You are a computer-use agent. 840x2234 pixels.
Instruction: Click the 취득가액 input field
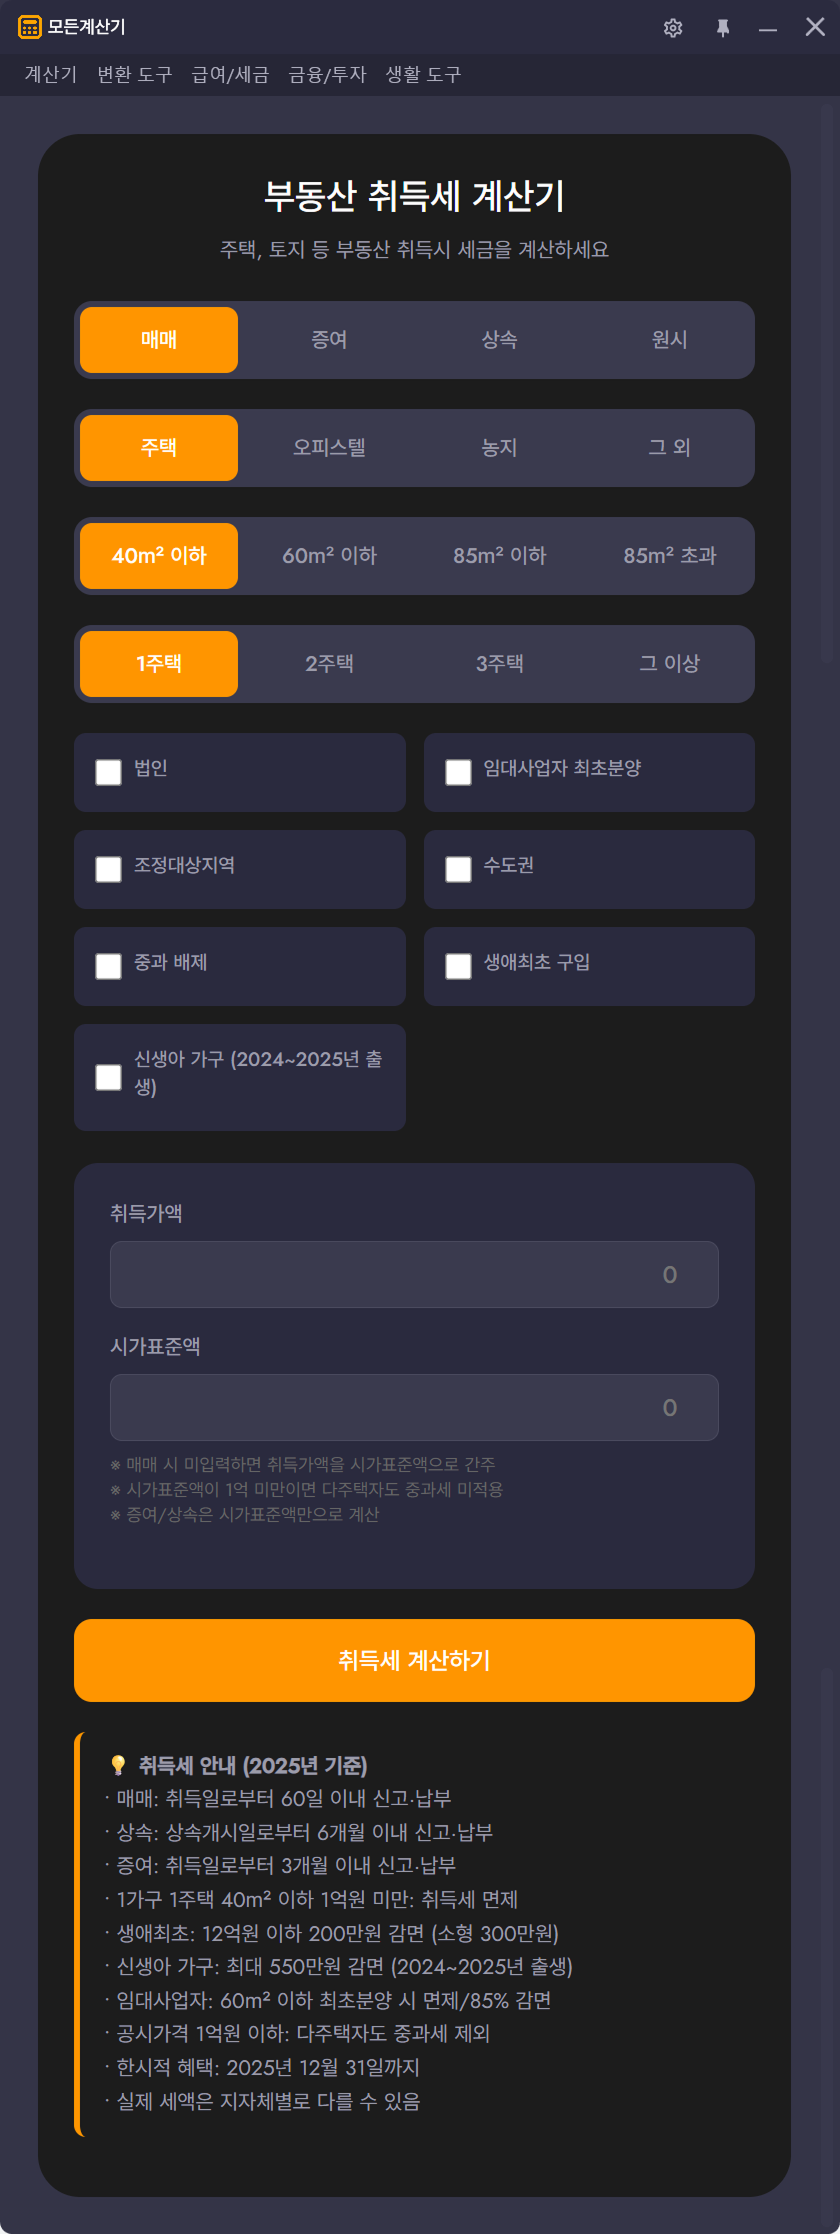[x=414, y=1274]
